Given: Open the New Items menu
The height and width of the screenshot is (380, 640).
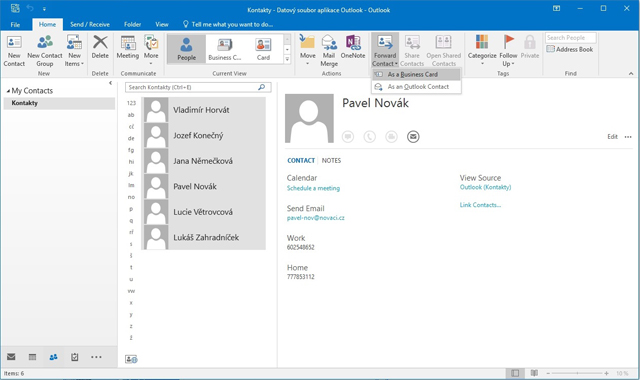Looking at the screenshot, I should point(74,51).
